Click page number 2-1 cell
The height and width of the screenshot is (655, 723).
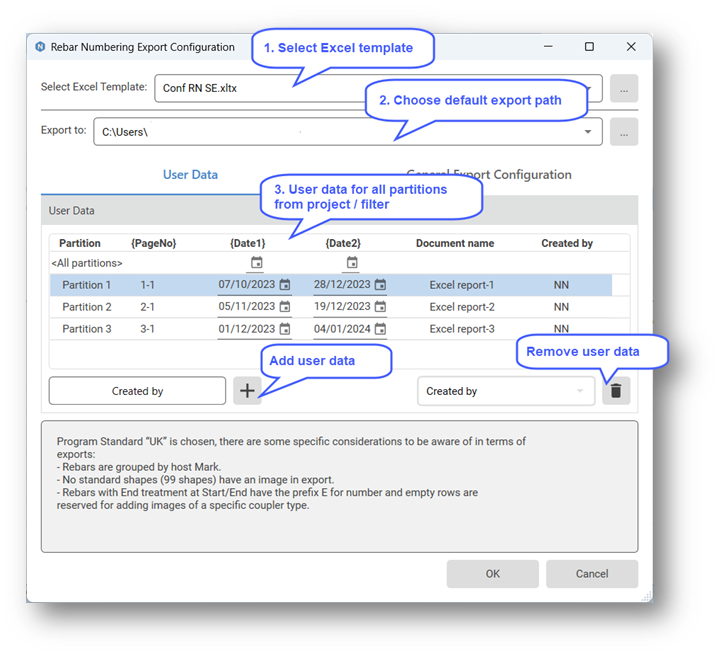[x=148, y=307]
